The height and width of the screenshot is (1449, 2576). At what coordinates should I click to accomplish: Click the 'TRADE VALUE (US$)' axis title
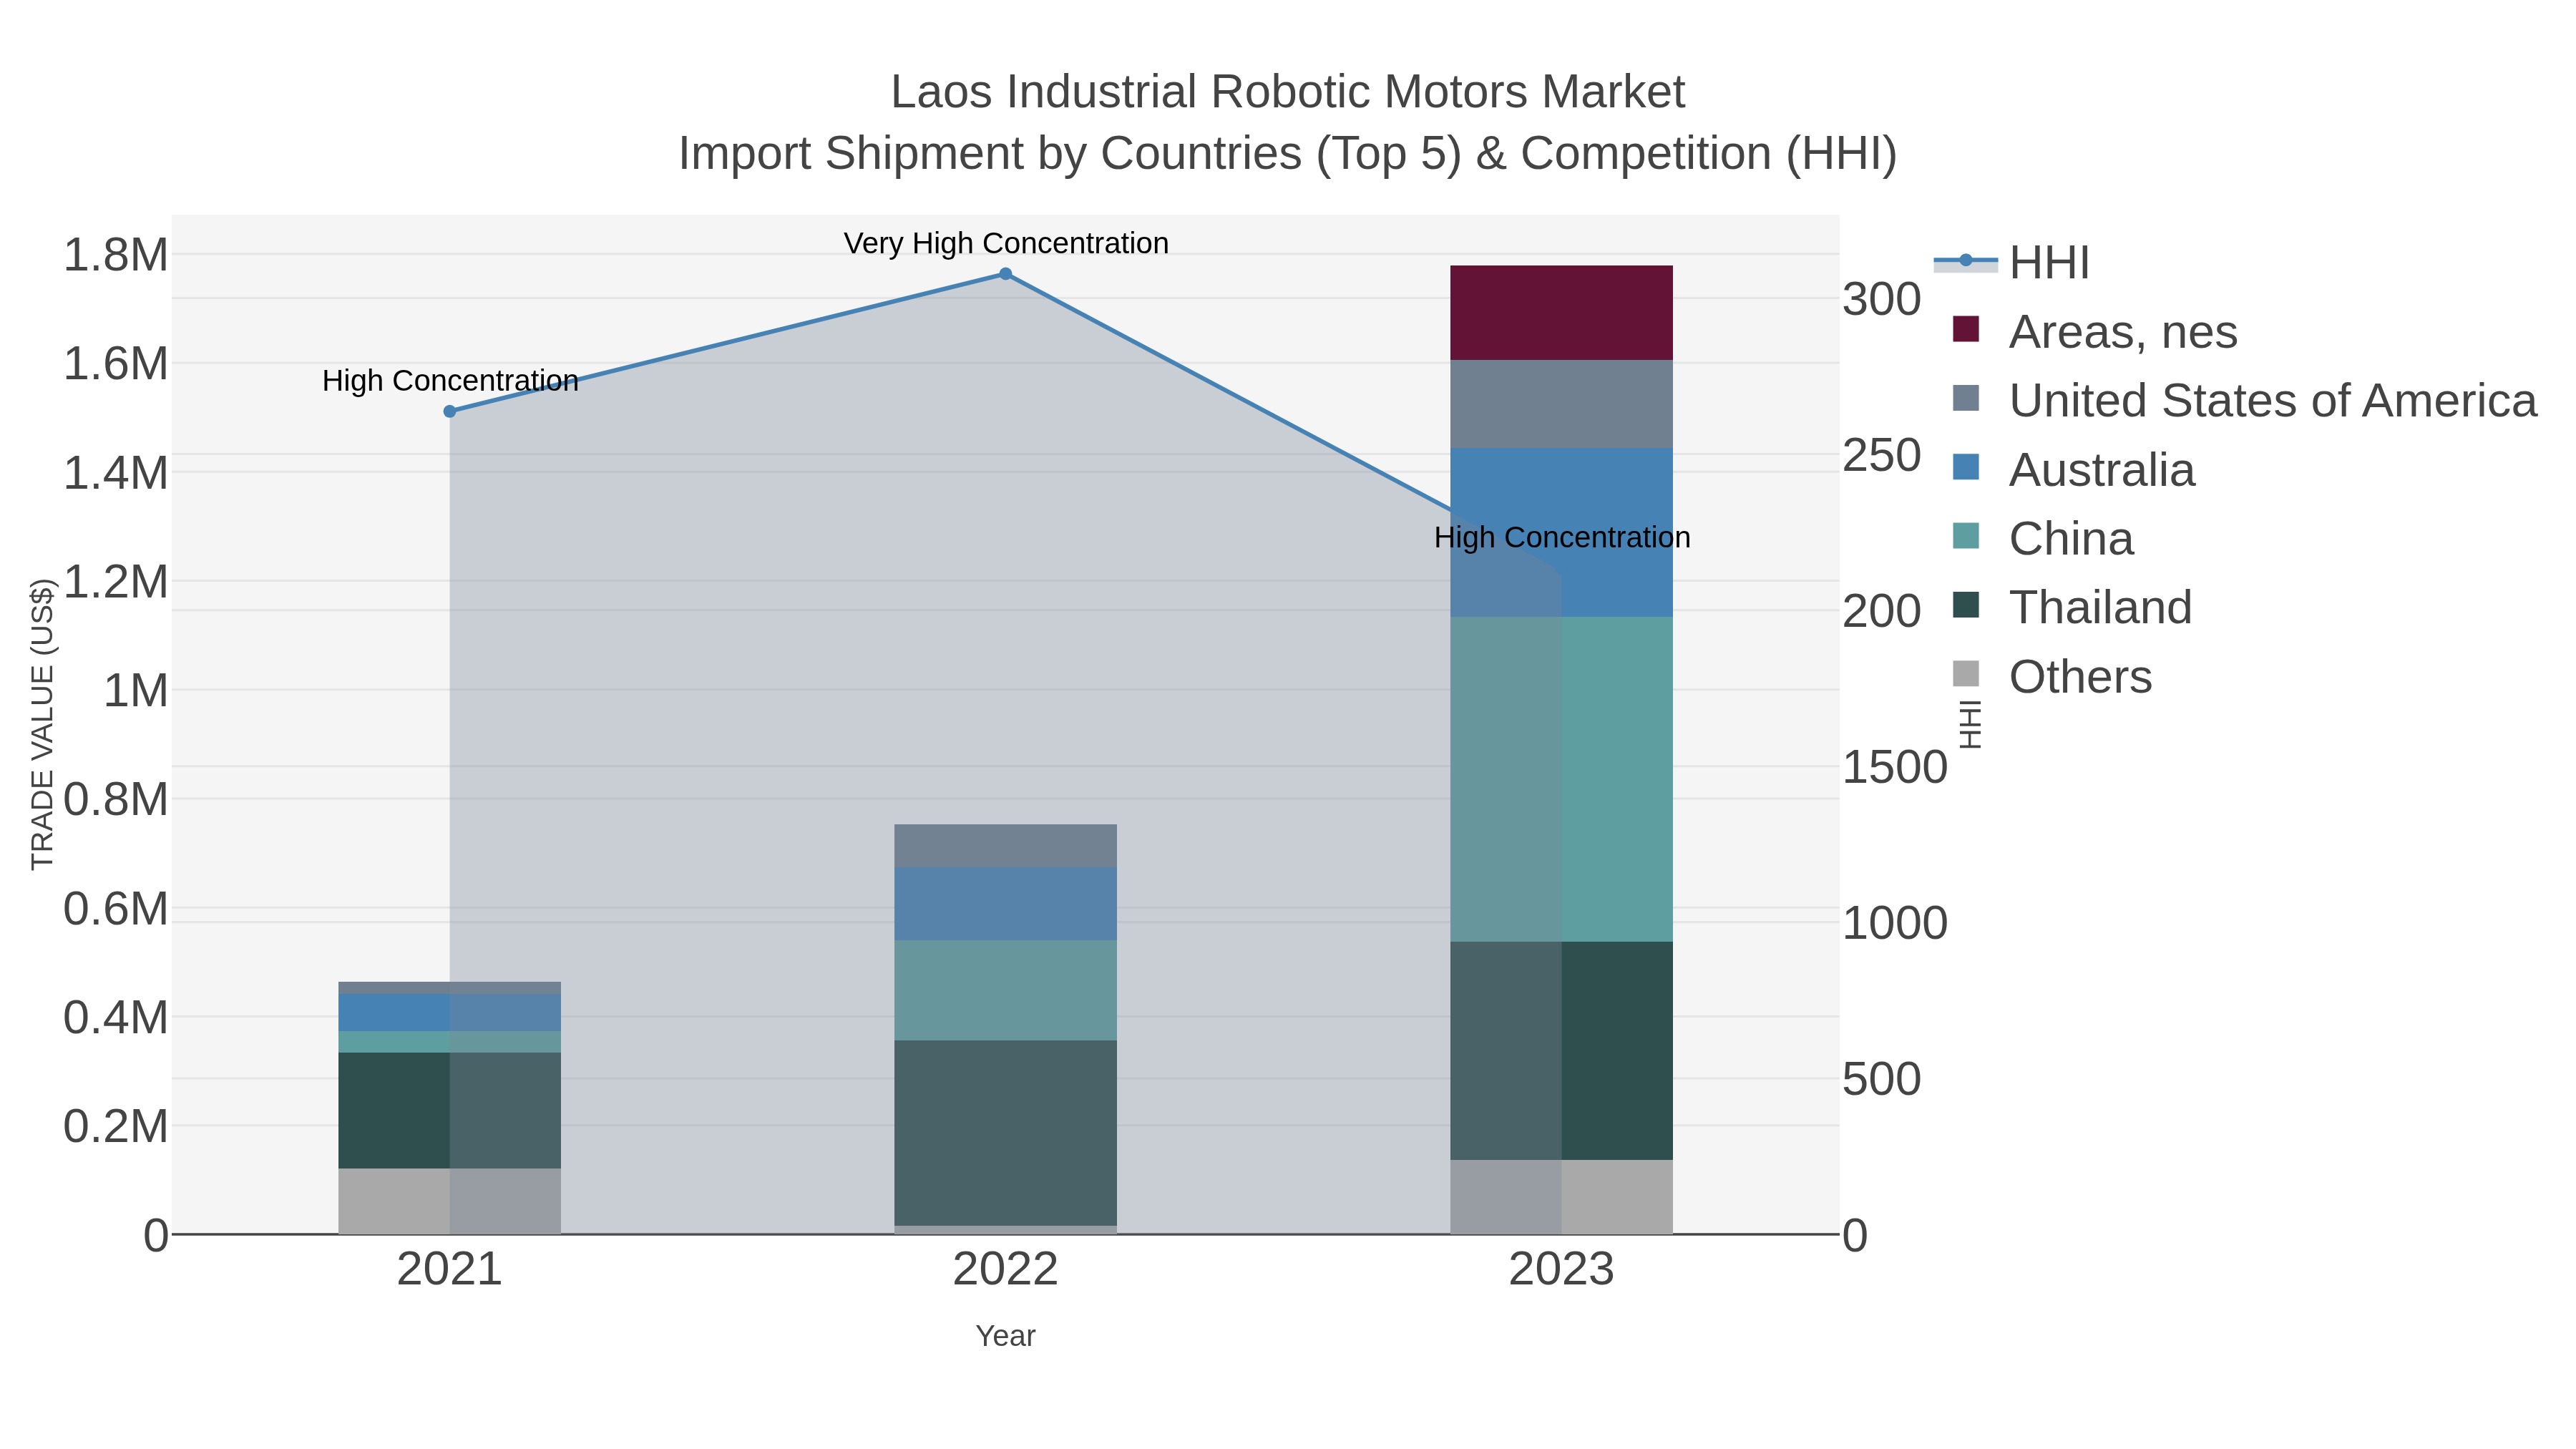[x=42, y=724]
